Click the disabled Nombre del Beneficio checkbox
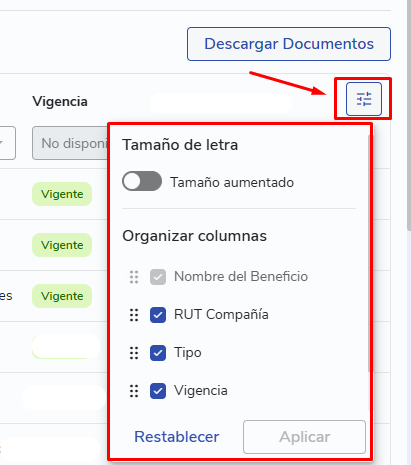The width and height of the screenshot is (411, 465). (x=158, y=277)
